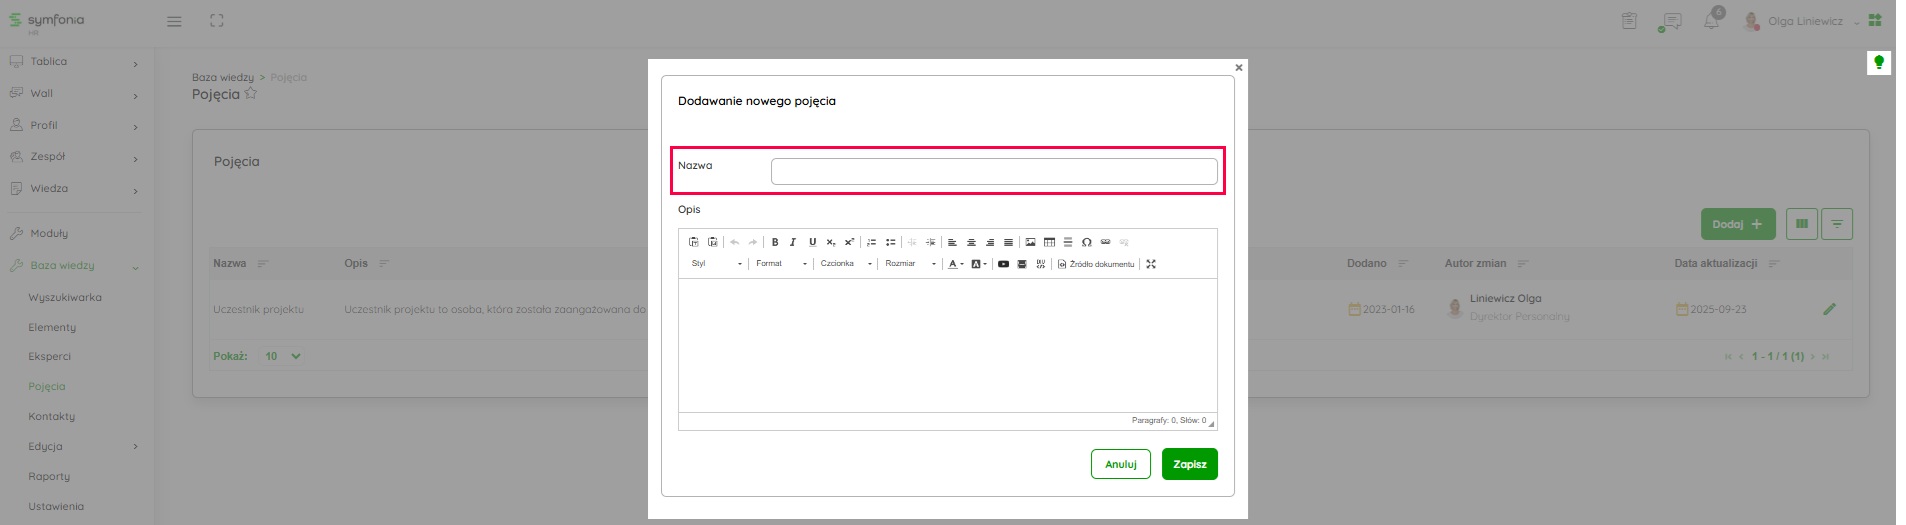Click the Nazwa input field
This screenshot has height=525, width=1906.
994,172
